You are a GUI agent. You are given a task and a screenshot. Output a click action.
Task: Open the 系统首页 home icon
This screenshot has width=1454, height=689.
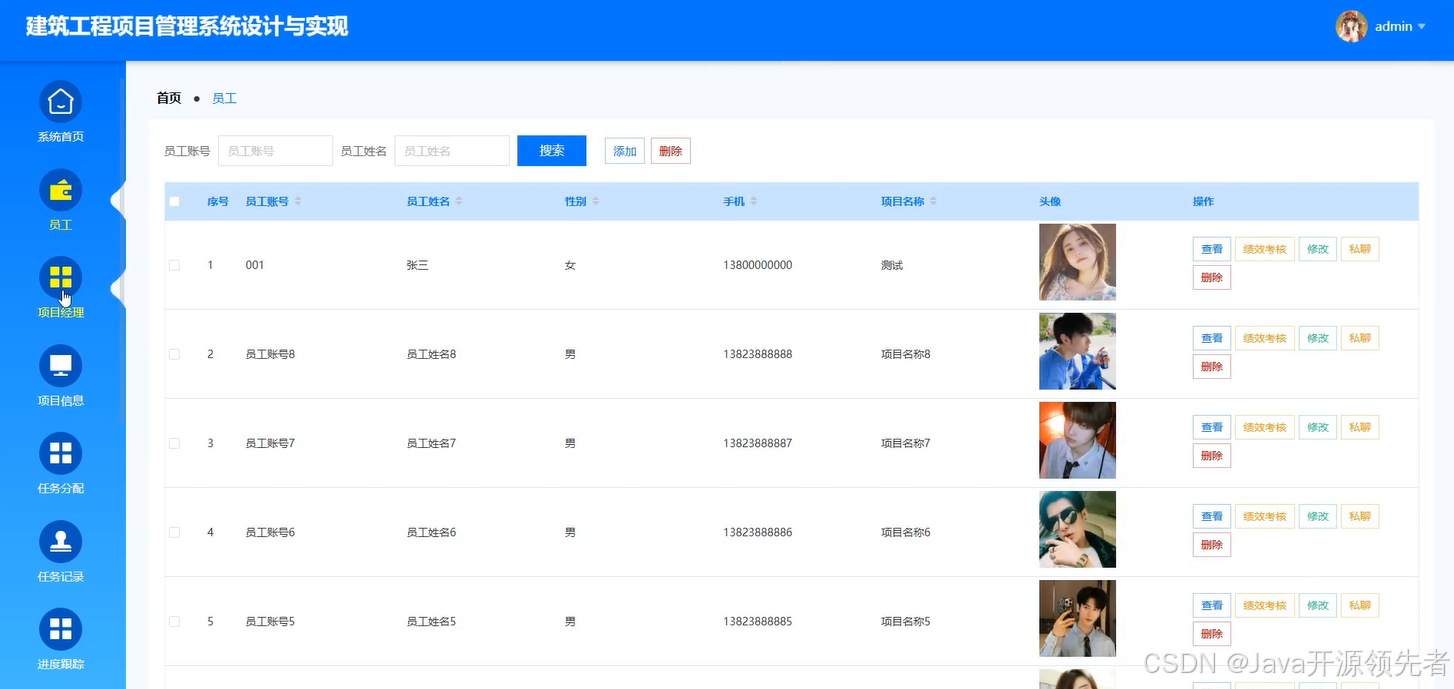(60, 102)
